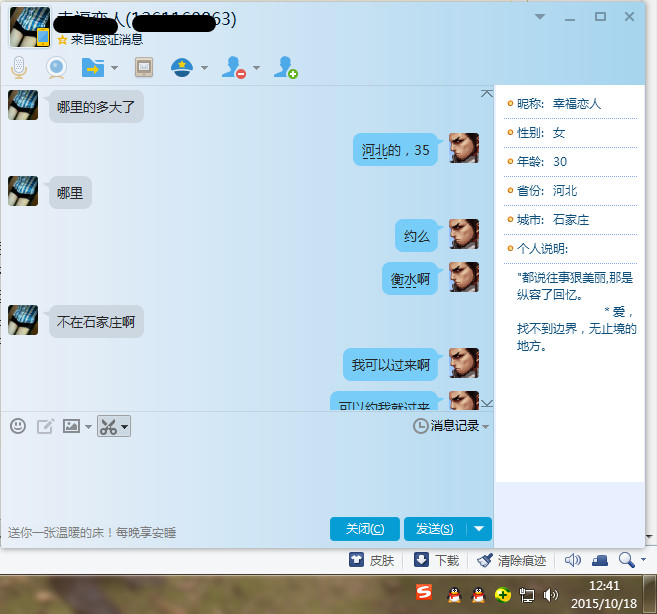Click the message bubble 哪里的多大了
This screenshot has height=614, width=657.
coord(96,106)
